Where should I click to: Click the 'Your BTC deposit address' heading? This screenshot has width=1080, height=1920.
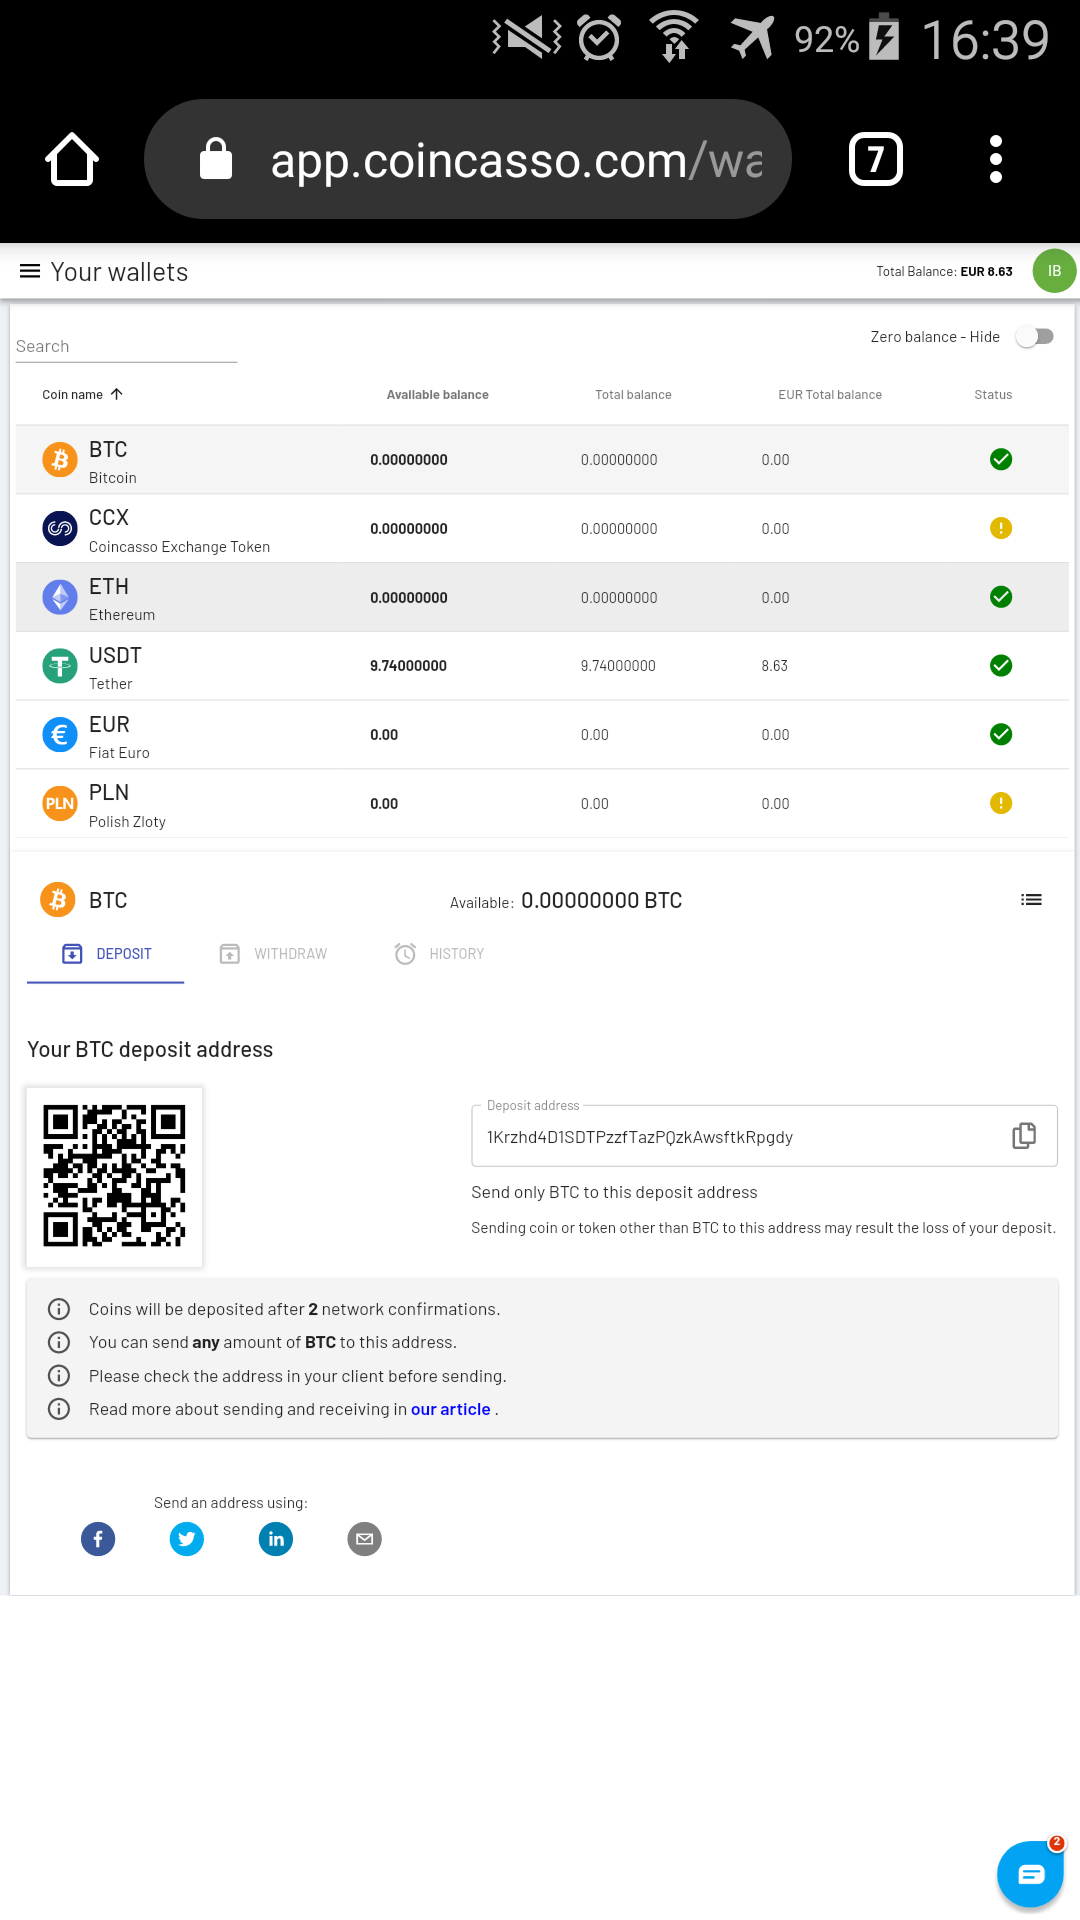(150, 1049)
